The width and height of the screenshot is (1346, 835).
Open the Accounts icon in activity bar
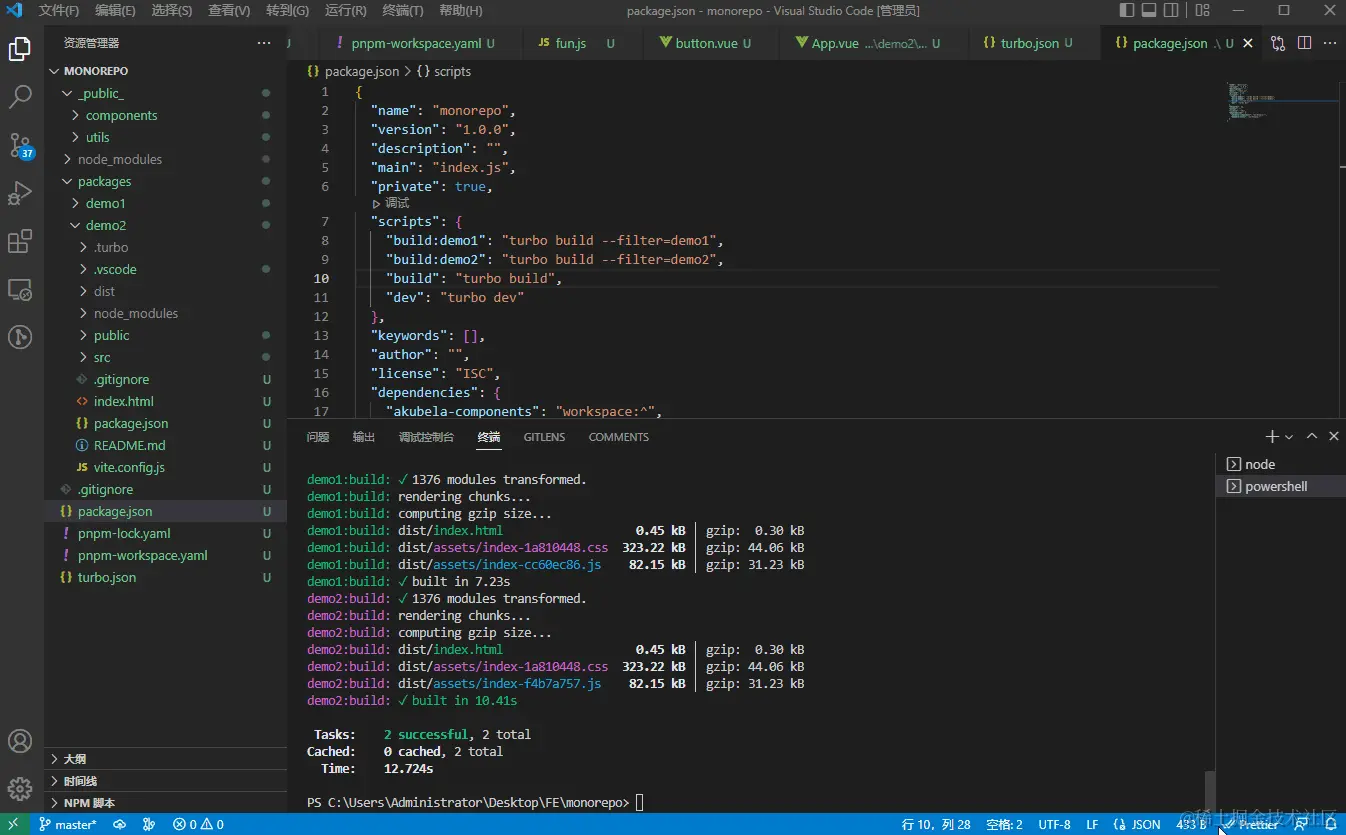pyautogui.click(x=20, y=741)
